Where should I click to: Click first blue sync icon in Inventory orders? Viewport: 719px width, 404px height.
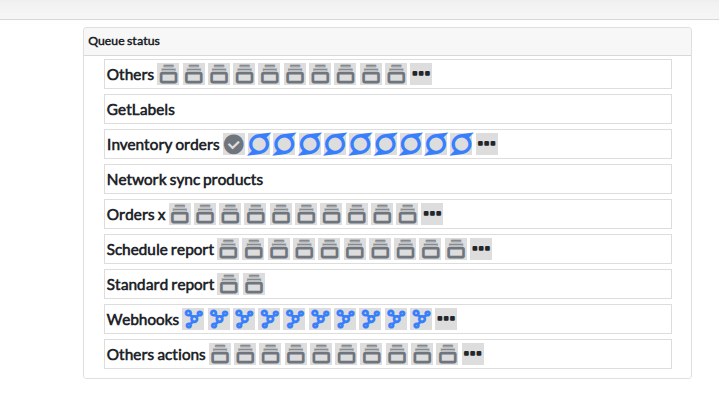click(x=259, y=144)
